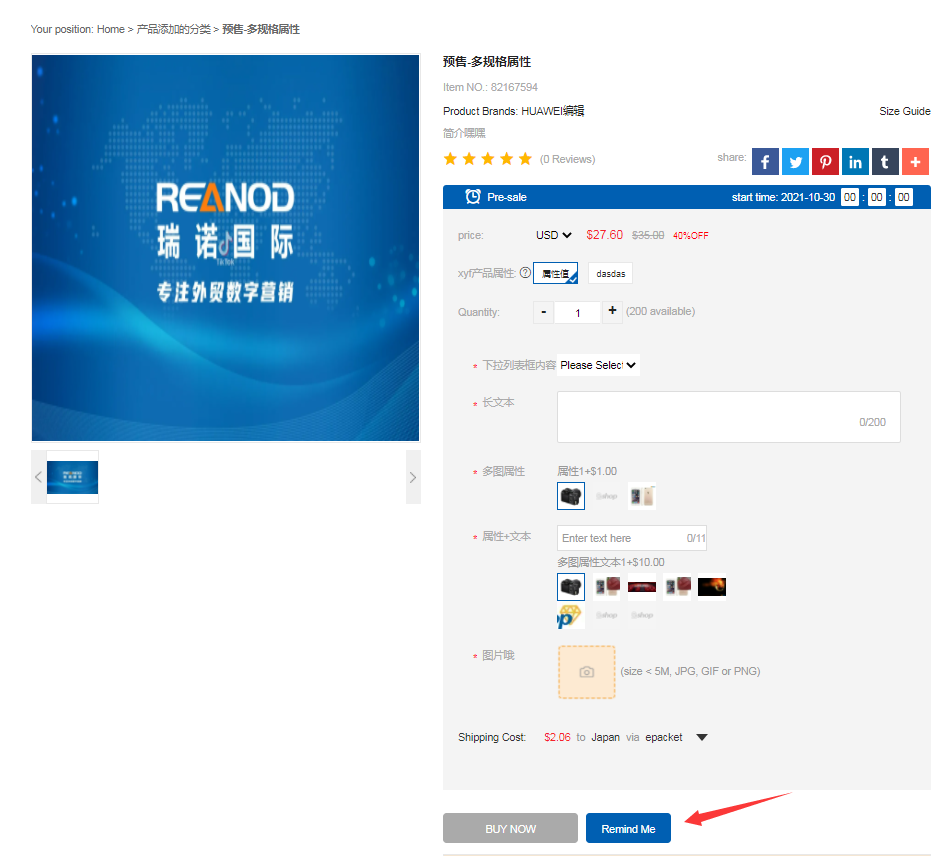Open more share options plus icon
Screen dimensions: 946x856
tap(915, 162)
